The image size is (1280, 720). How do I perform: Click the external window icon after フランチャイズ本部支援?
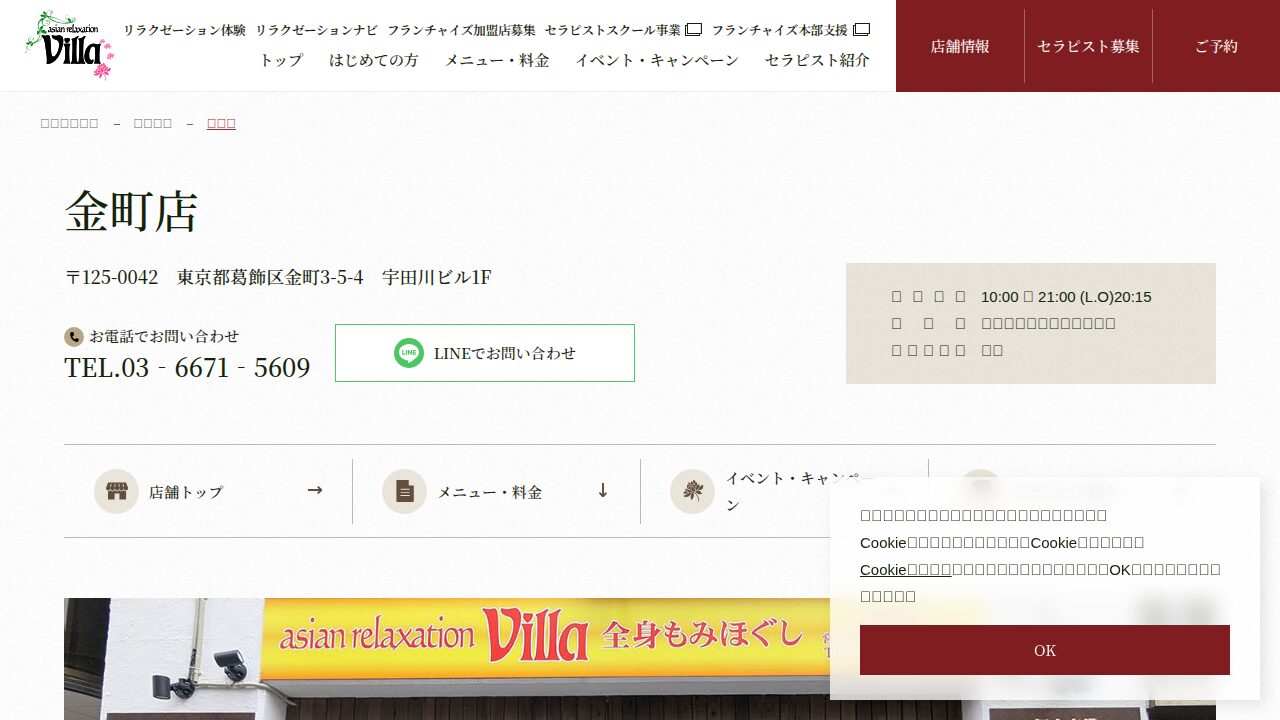[861, 30]
